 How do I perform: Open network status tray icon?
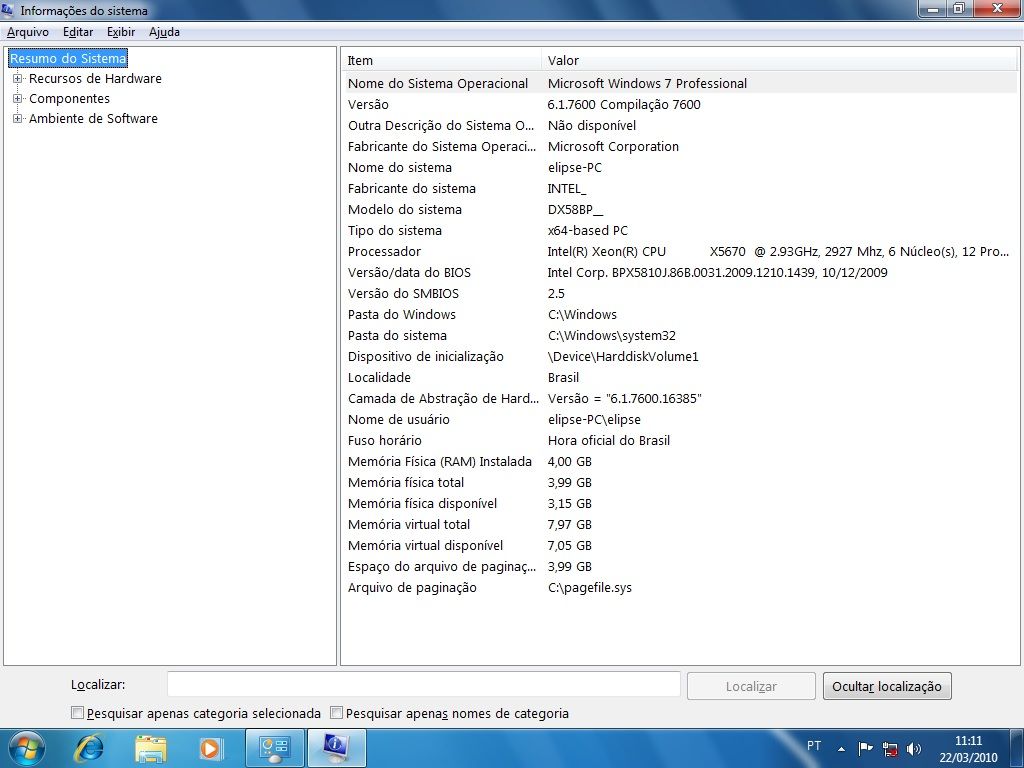[889, 748]
